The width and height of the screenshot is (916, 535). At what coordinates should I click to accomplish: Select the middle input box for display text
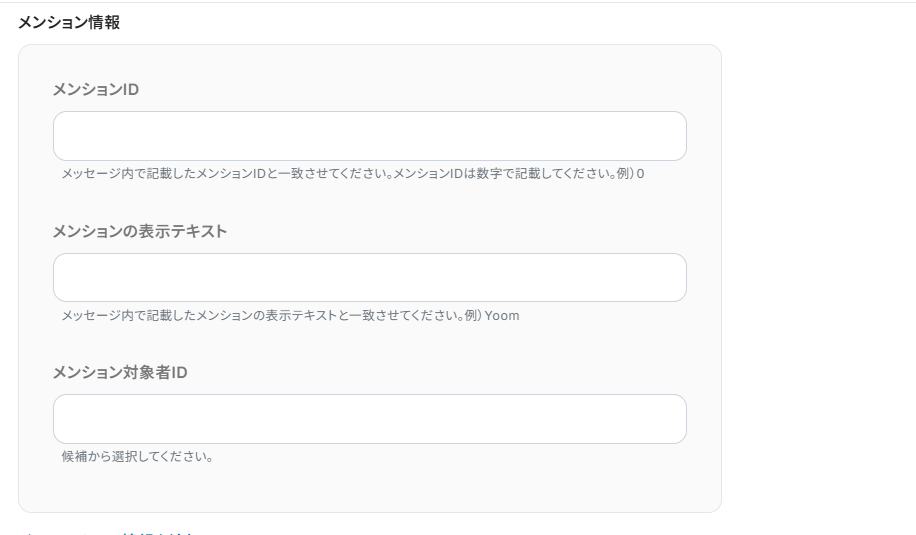pos(369,277)
